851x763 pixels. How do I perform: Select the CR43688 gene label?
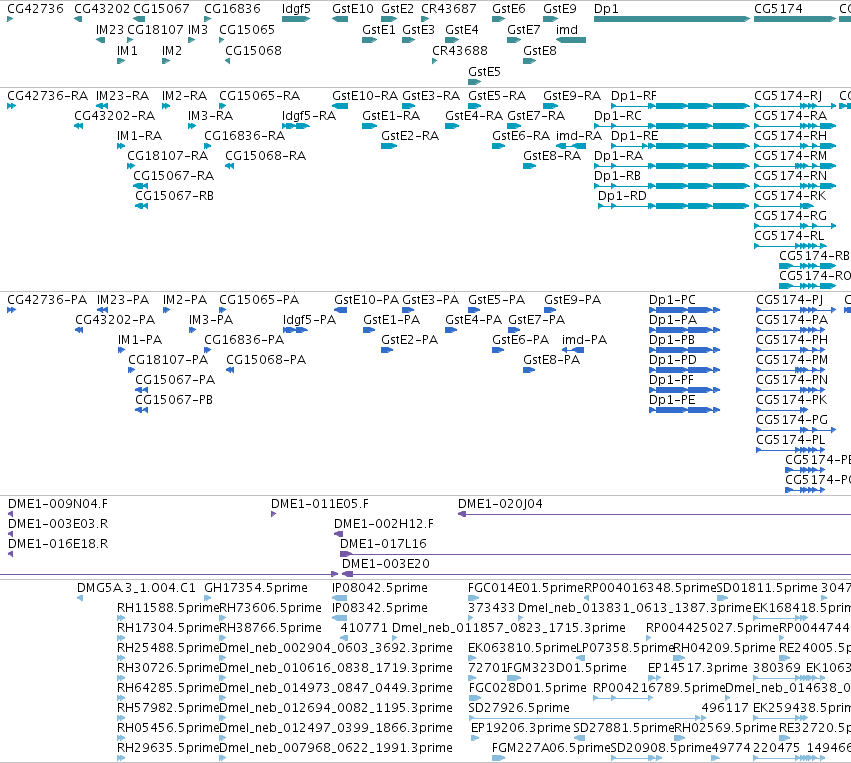[460, 51]
